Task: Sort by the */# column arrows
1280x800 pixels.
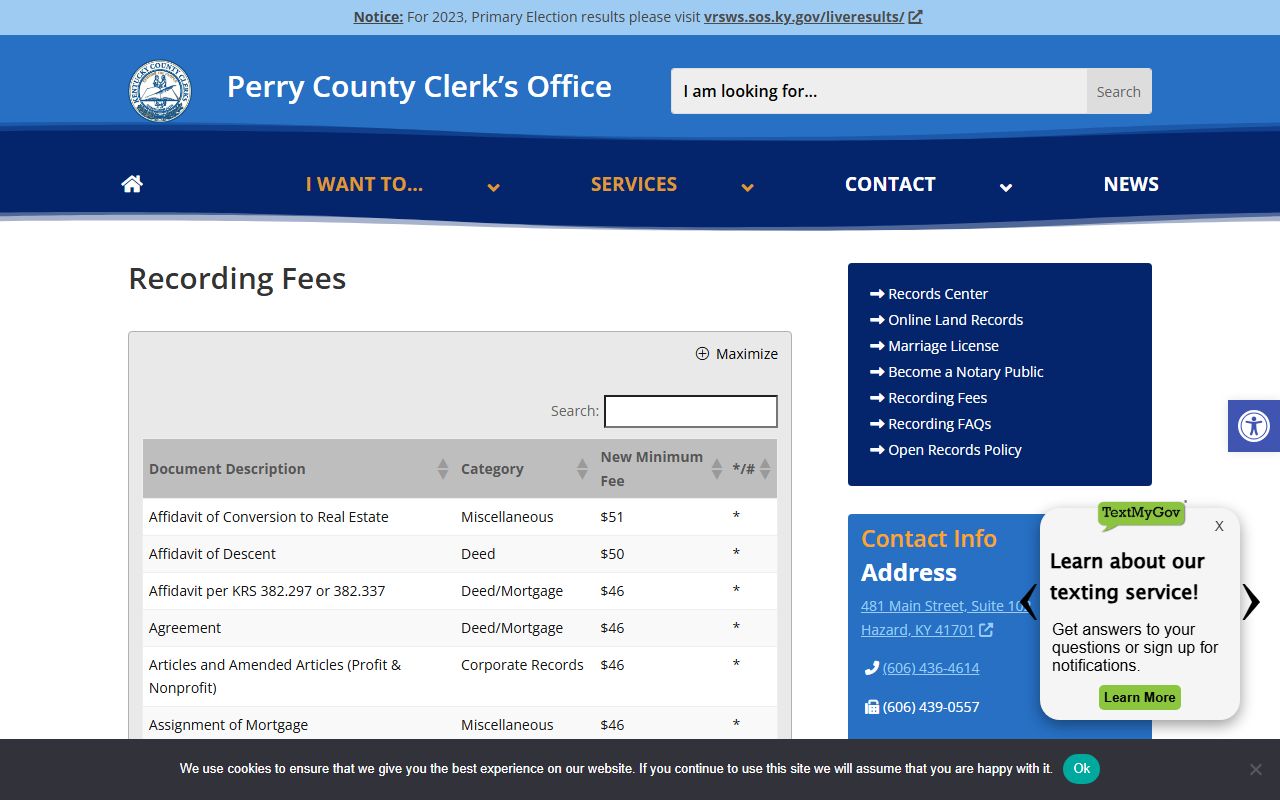Action: tap(765, 469)
